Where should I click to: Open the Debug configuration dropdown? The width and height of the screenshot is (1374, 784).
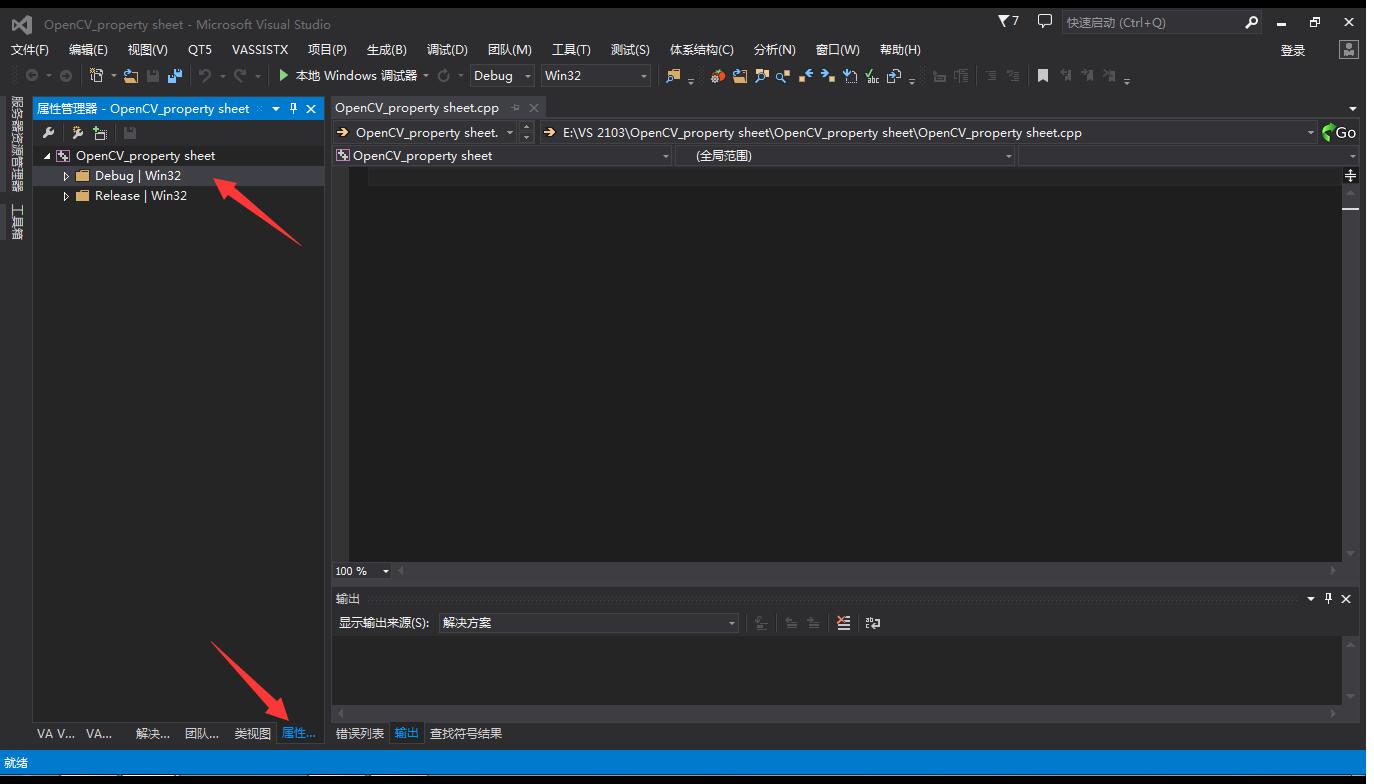502,76
